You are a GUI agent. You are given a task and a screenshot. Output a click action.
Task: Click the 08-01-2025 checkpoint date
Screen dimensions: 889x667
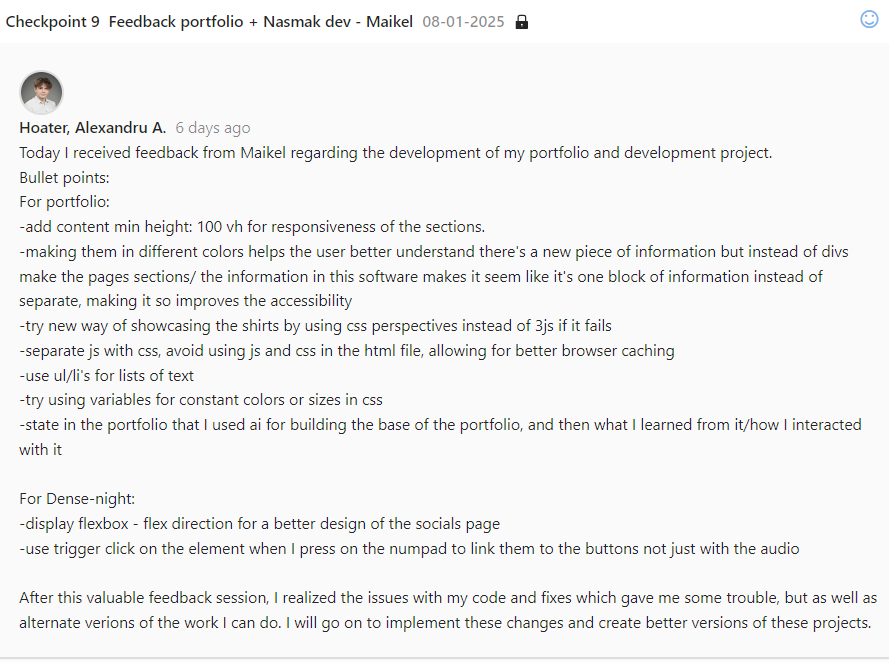point(464,22)
